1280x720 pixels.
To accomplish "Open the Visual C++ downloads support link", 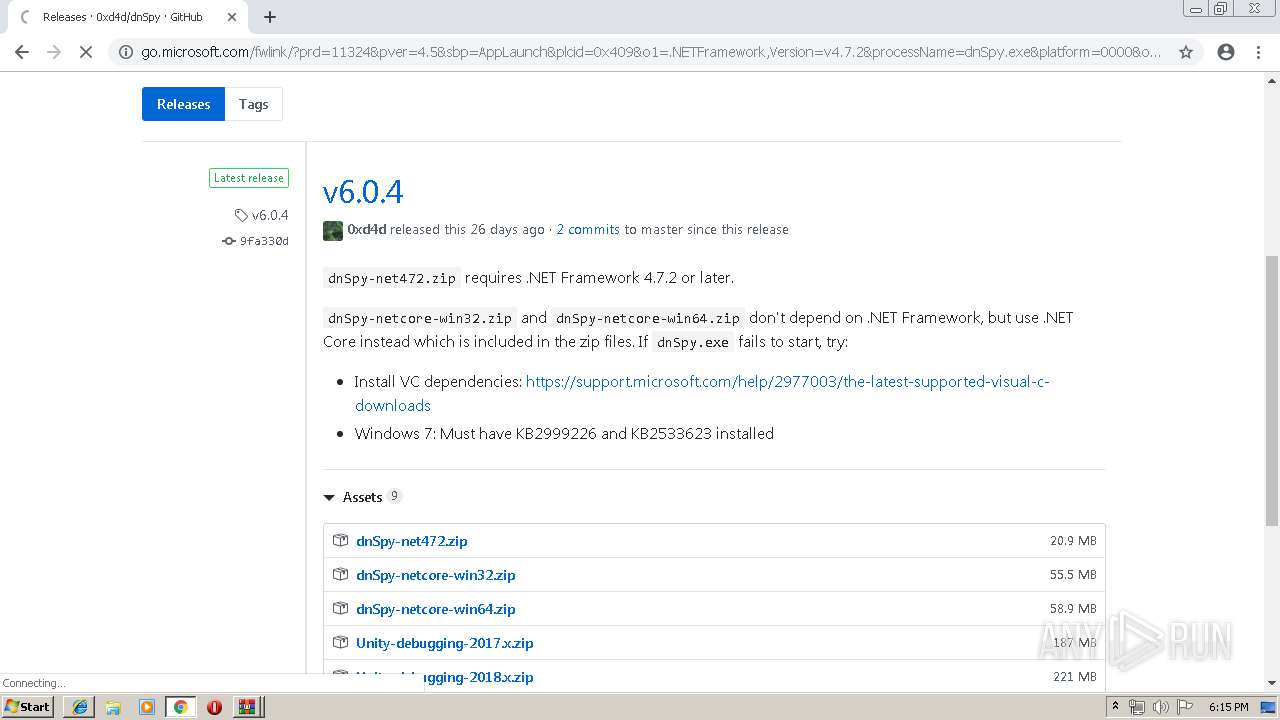I will point(702,393).
